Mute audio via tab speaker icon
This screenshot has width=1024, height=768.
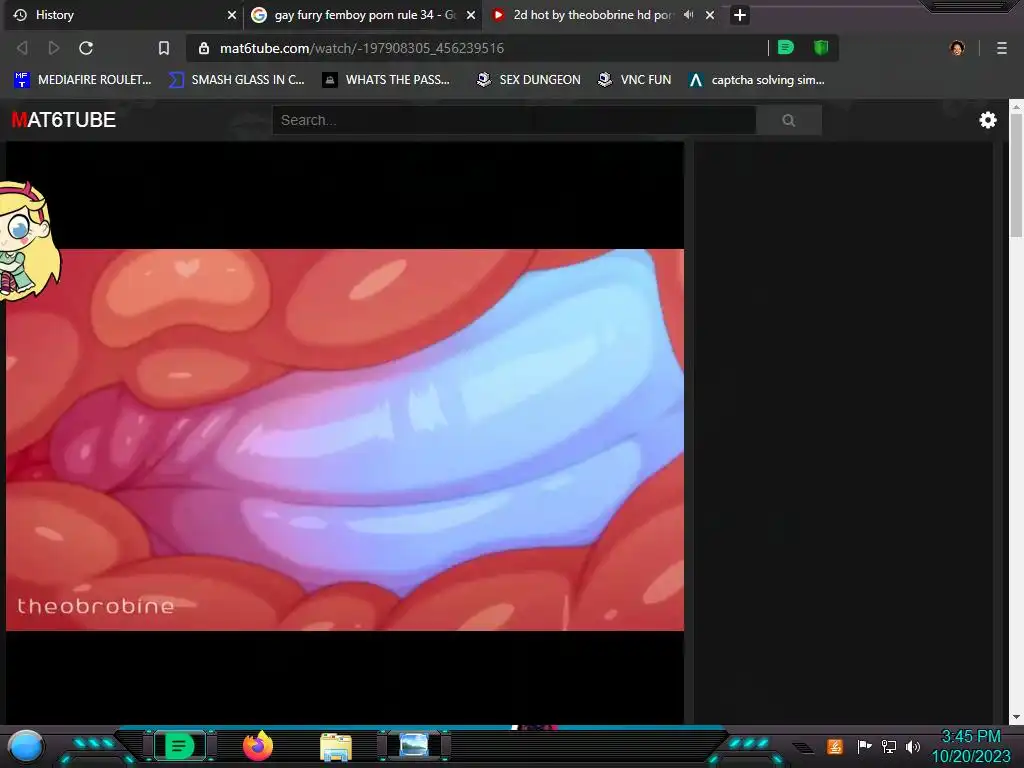pyautogui.click(x=688, y=14)
